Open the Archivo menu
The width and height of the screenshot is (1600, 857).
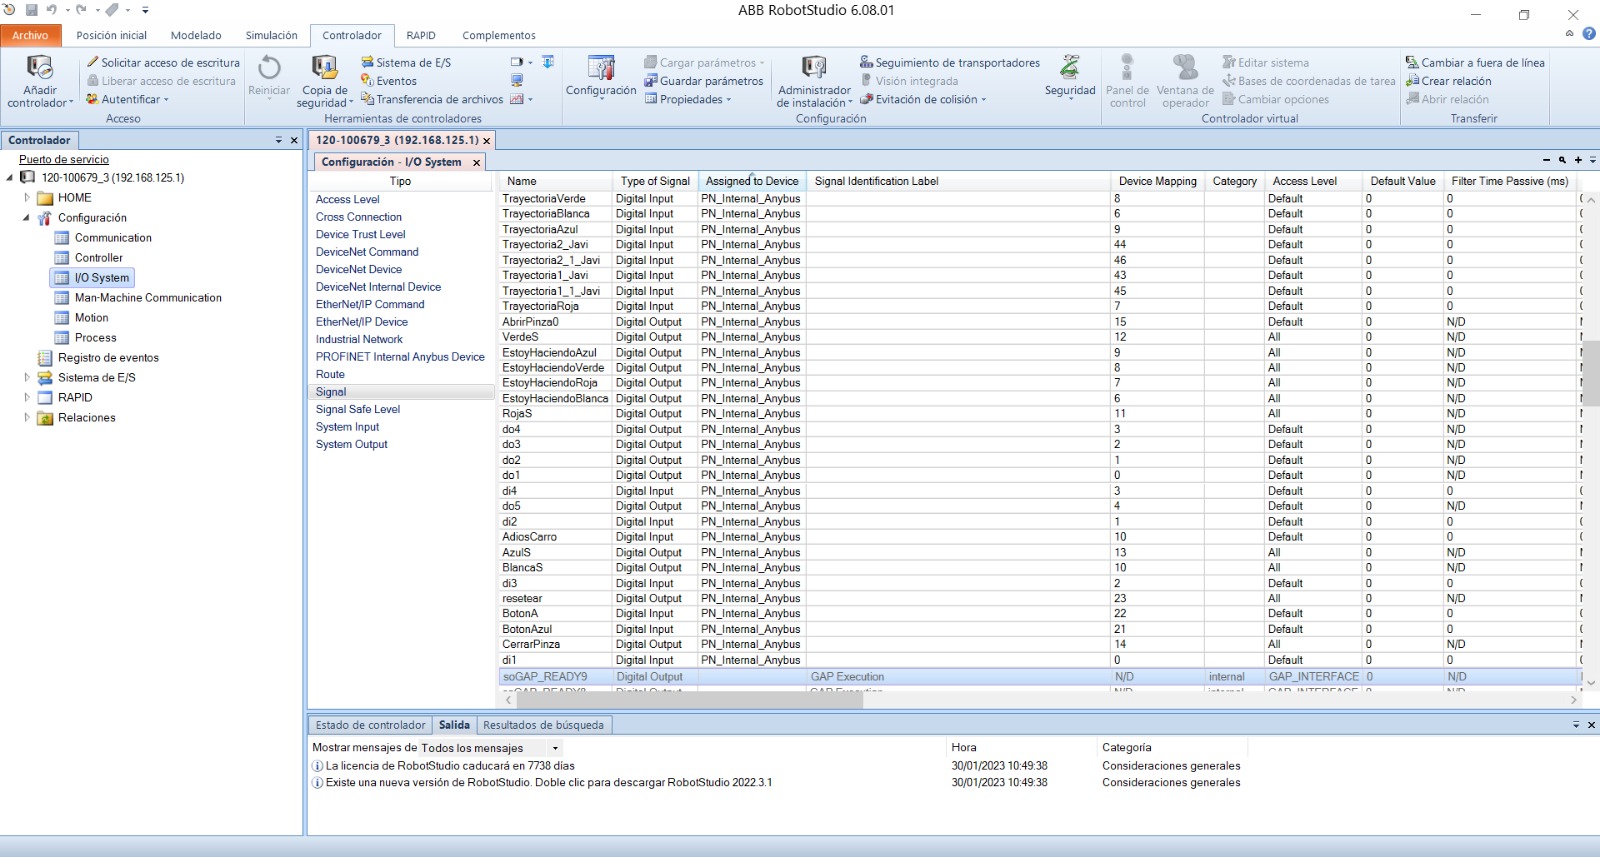(x=31, y=35)
